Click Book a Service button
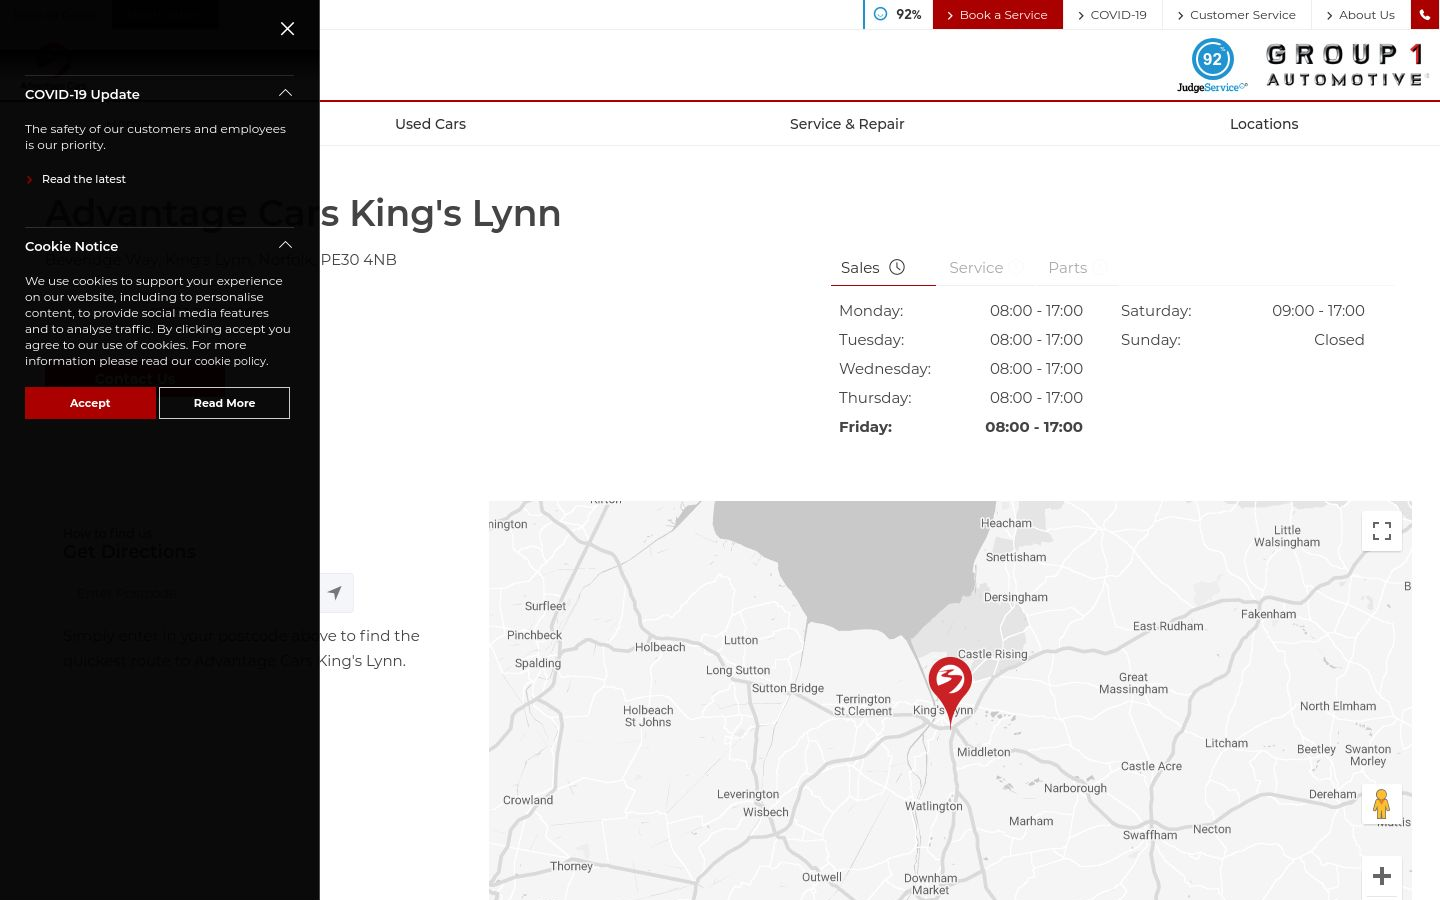This screenshot has width=1440, height=900. point(997,15)
